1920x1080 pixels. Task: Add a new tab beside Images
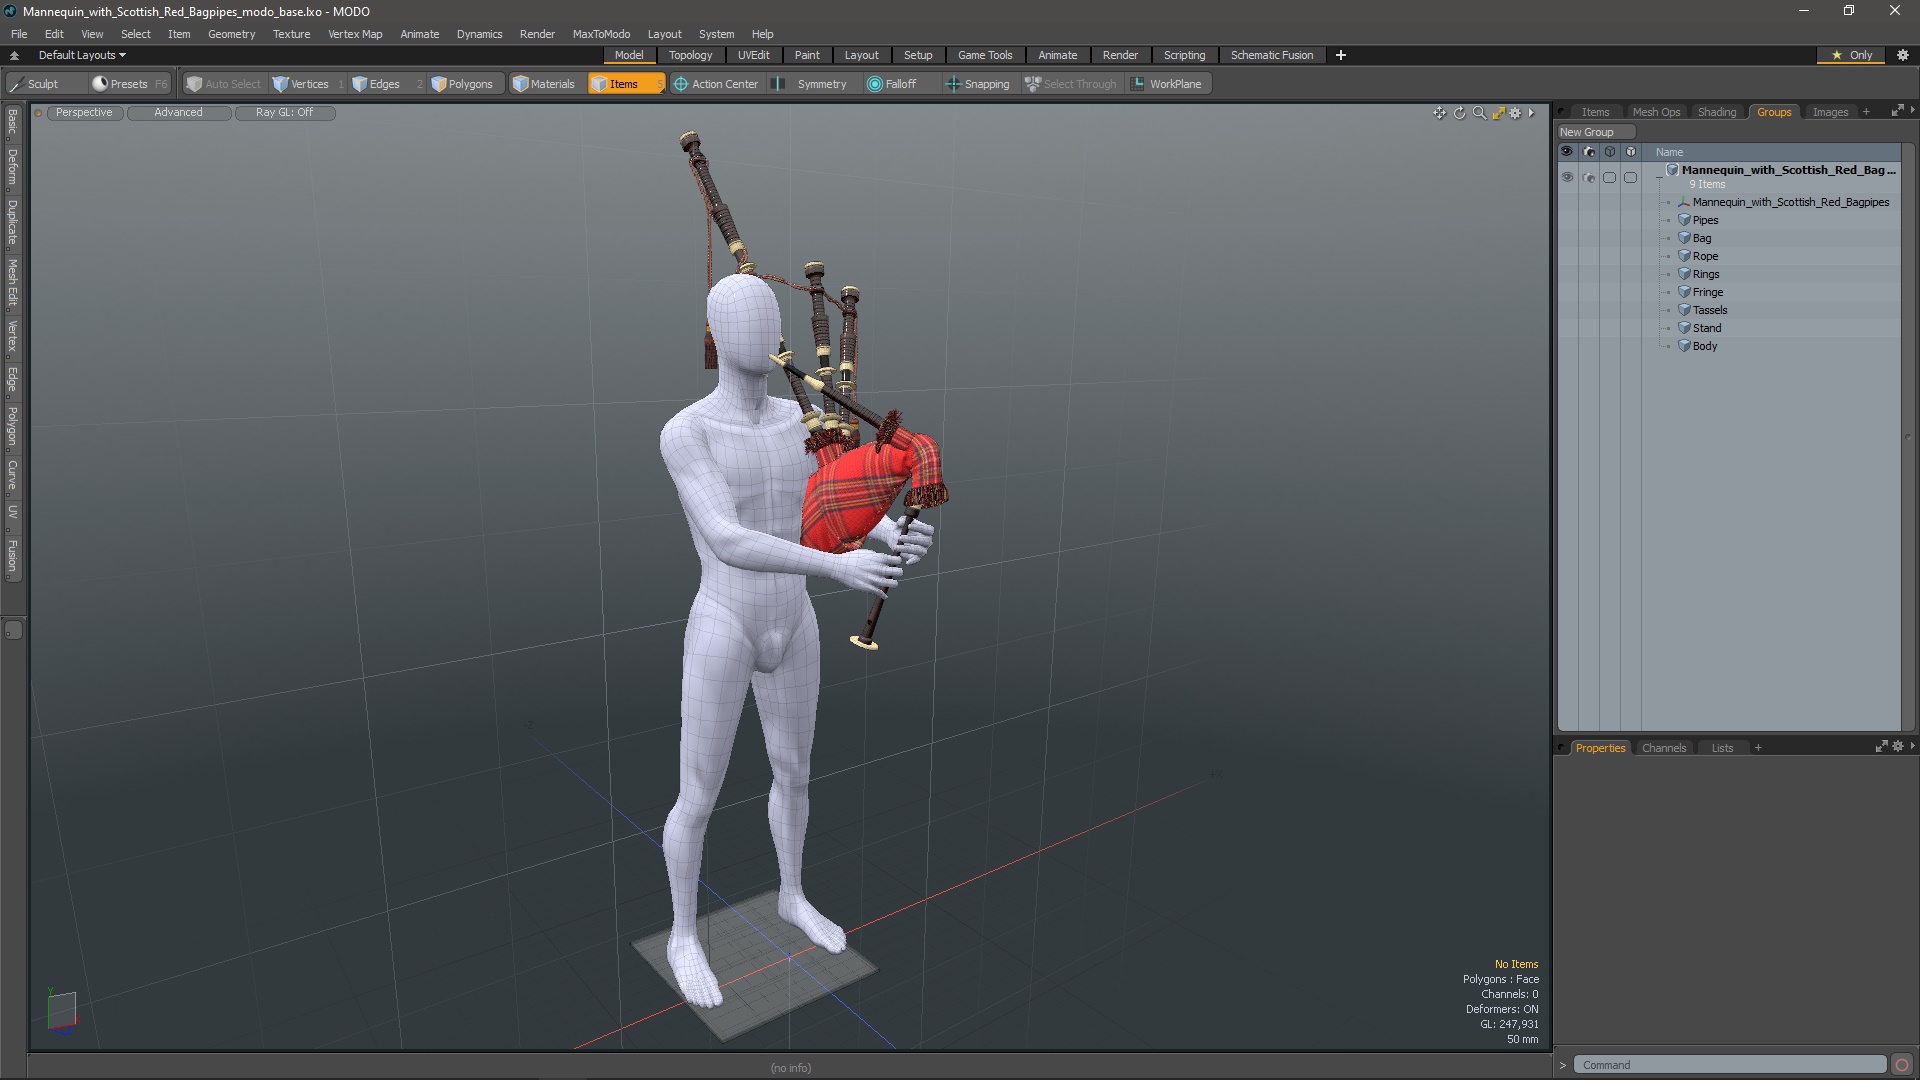click(x=1865, y=112)
